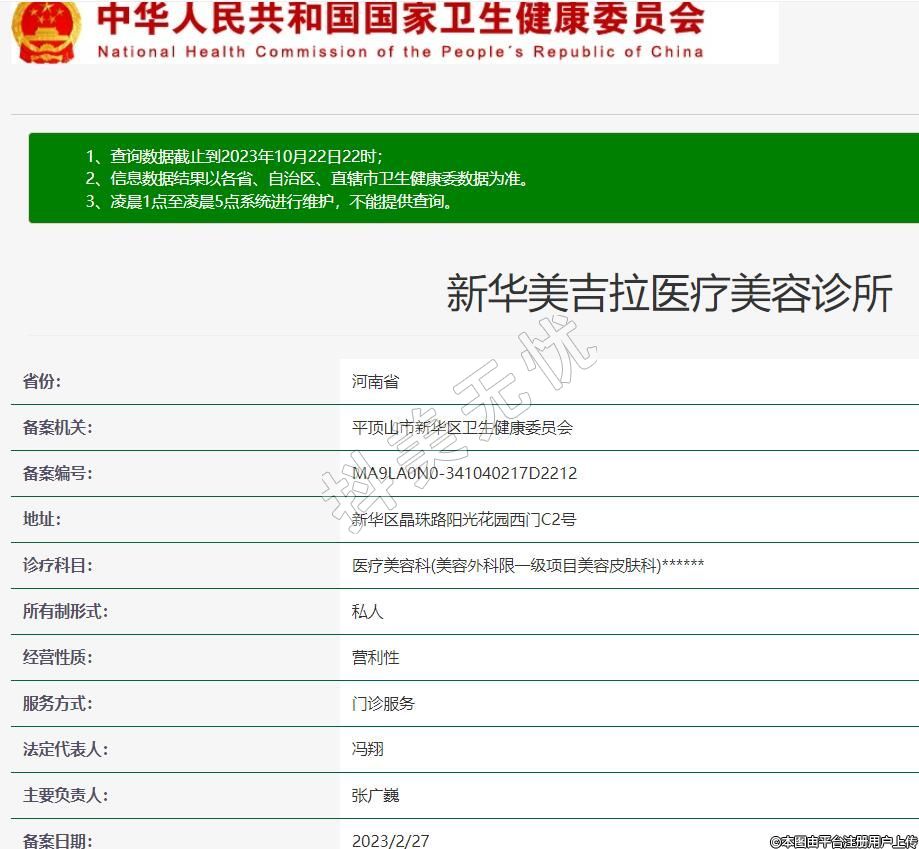The height and width of the screenshot is (849, 919).
Task: Click the national emblem logo
Action: pos(47,32)
